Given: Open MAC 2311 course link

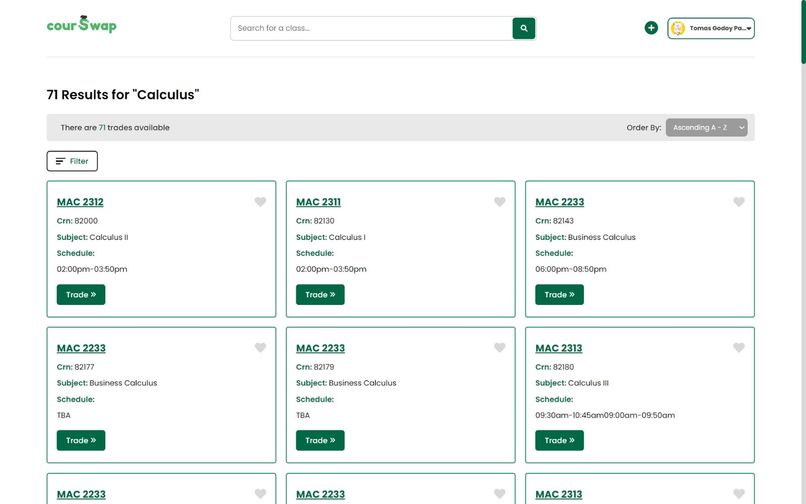Looking at the screenshot, I should click(318, 202).
